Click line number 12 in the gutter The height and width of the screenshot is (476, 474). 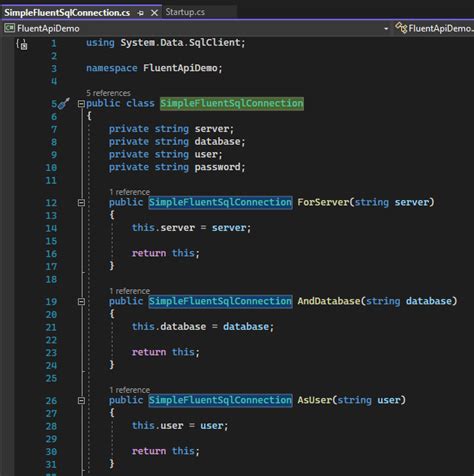pyautogui.click(x=51, y=203)
